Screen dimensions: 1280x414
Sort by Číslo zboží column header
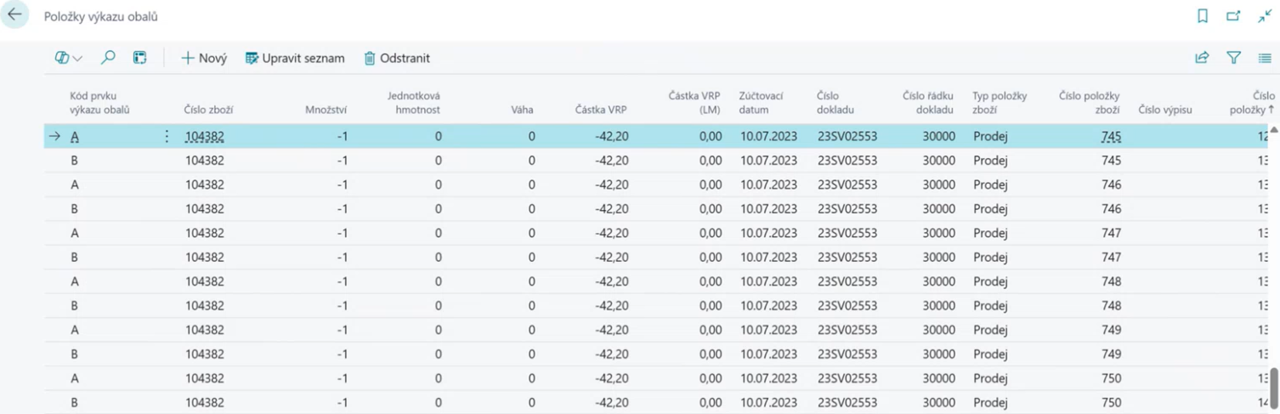pyautogui.click(x=208, y=110)
